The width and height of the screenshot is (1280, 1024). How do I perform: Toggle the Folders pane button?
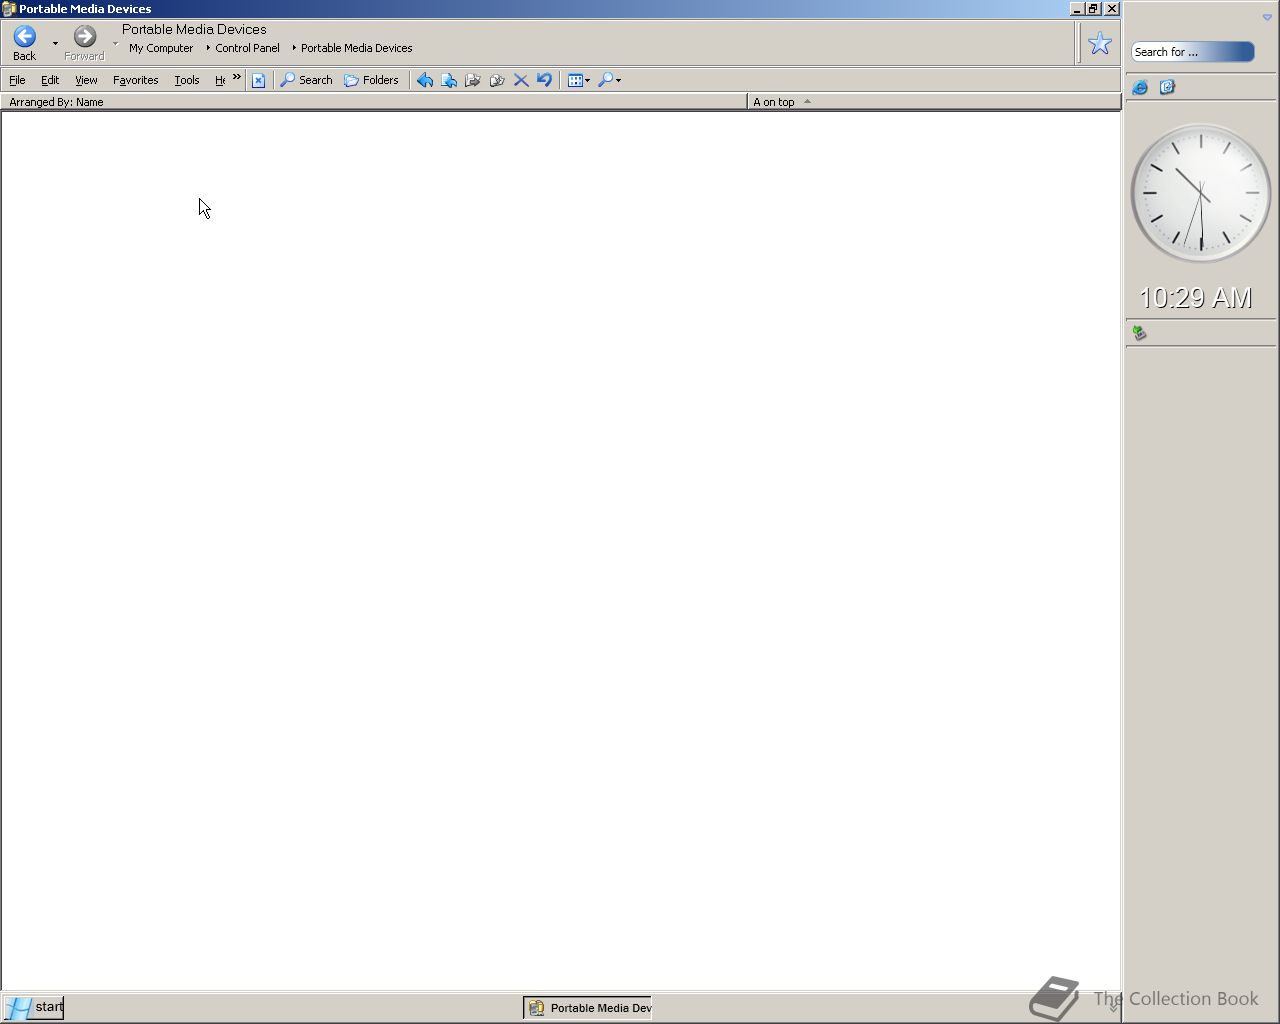pos(371,80)
